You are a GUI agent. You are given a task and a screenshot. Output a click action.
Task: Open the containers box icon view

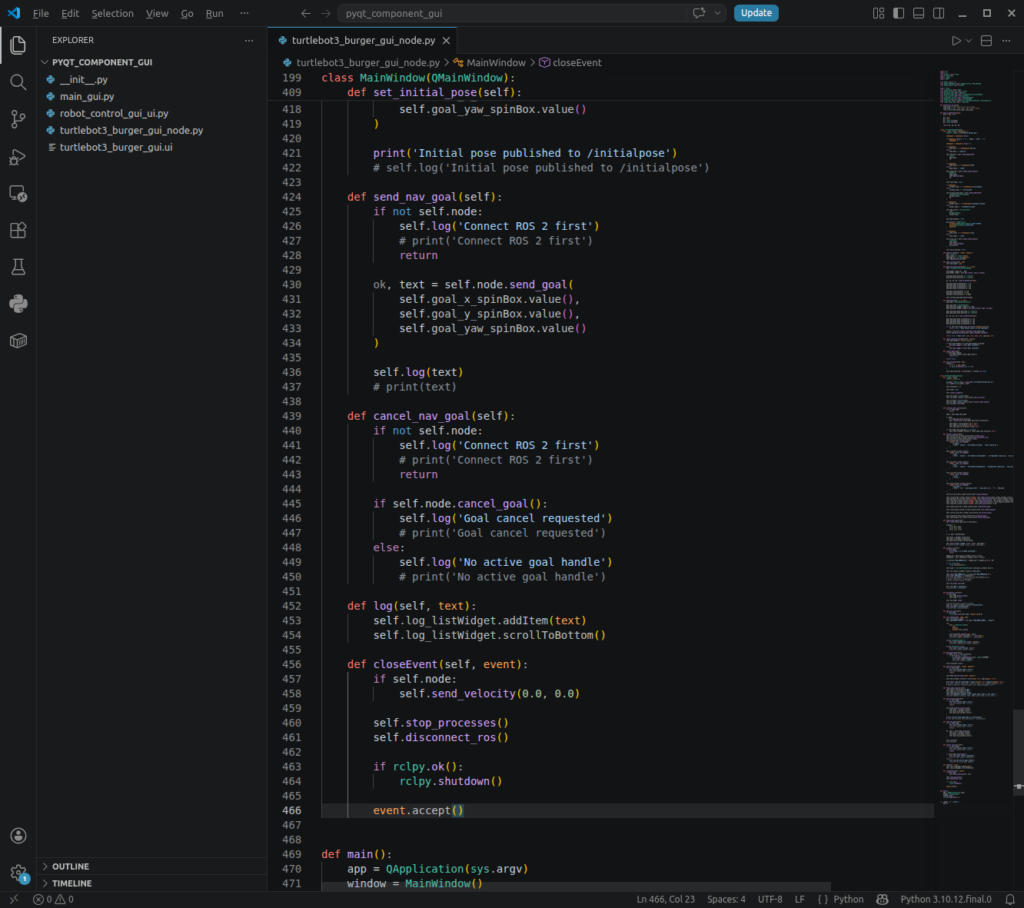click(x=18, y=341)
